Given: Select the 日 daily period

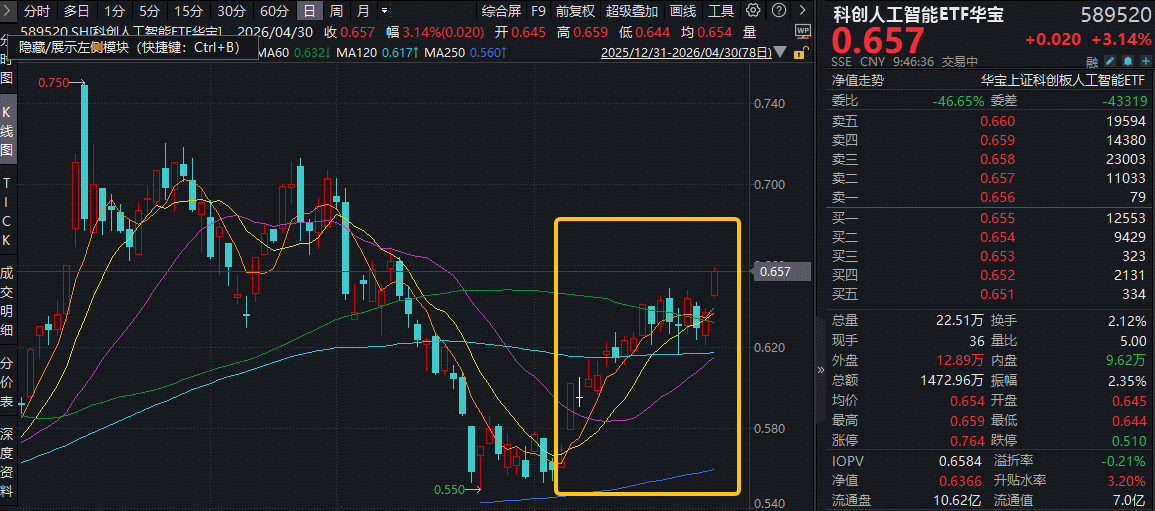Looking at the screenshot, I should pyautogui.click(x=310, y=11).
